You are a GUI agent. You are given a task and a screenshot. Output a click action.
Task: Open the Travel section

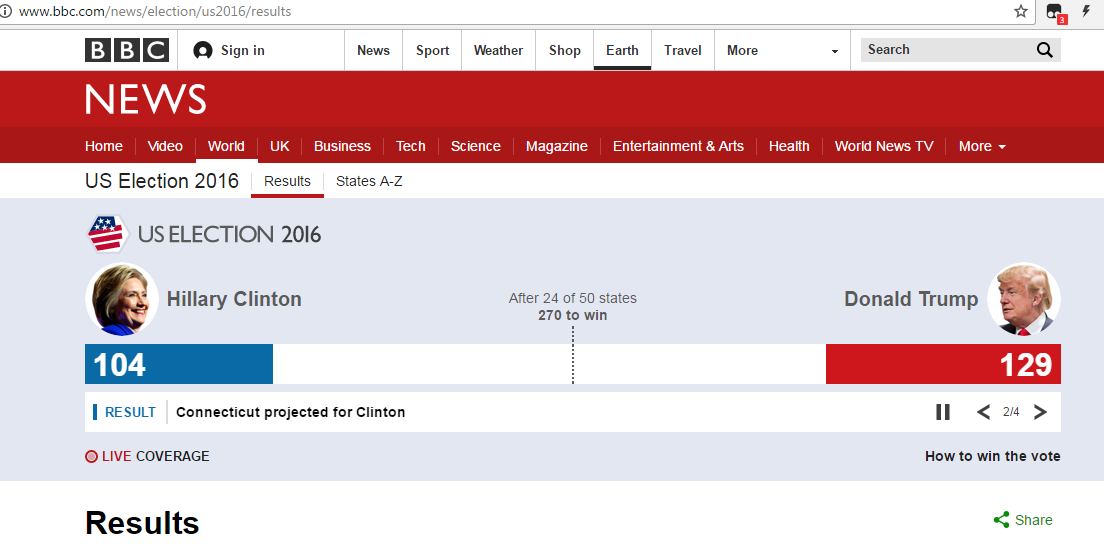click(683, 51)
